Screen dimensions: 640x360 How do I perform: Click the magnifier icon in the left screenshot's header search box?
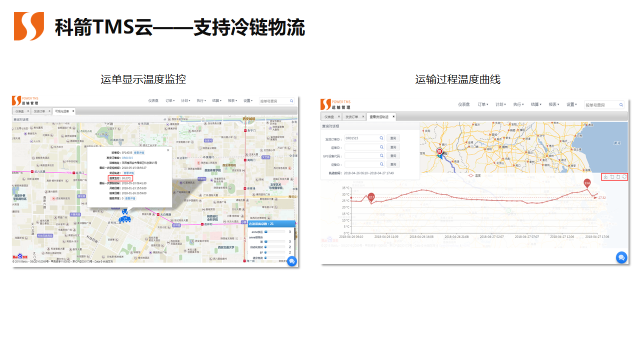pos(291,101)
